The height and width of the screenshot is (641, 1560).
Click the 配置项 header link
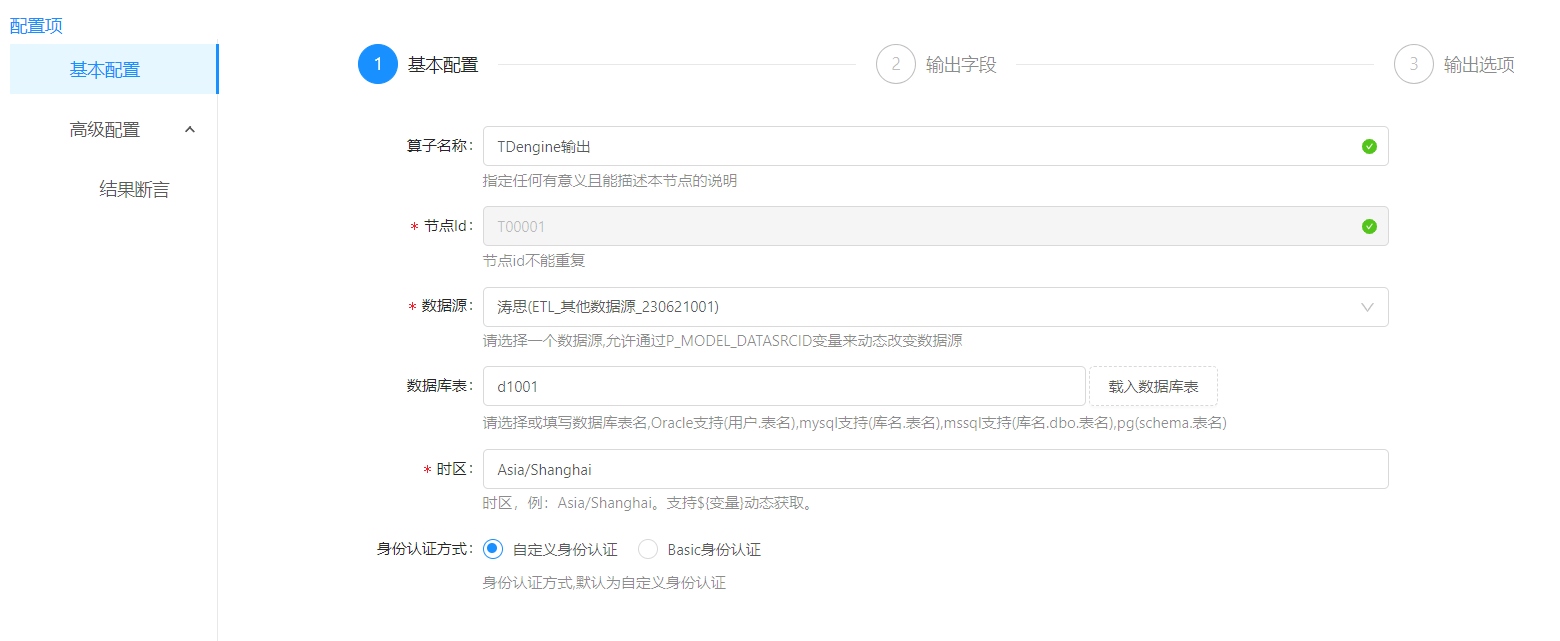36,26
